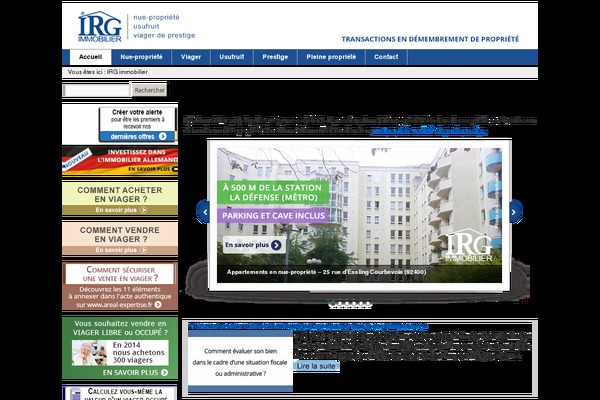
Task: Go to the Viager section
Action: pyautogui.click(x=191, y=57)
